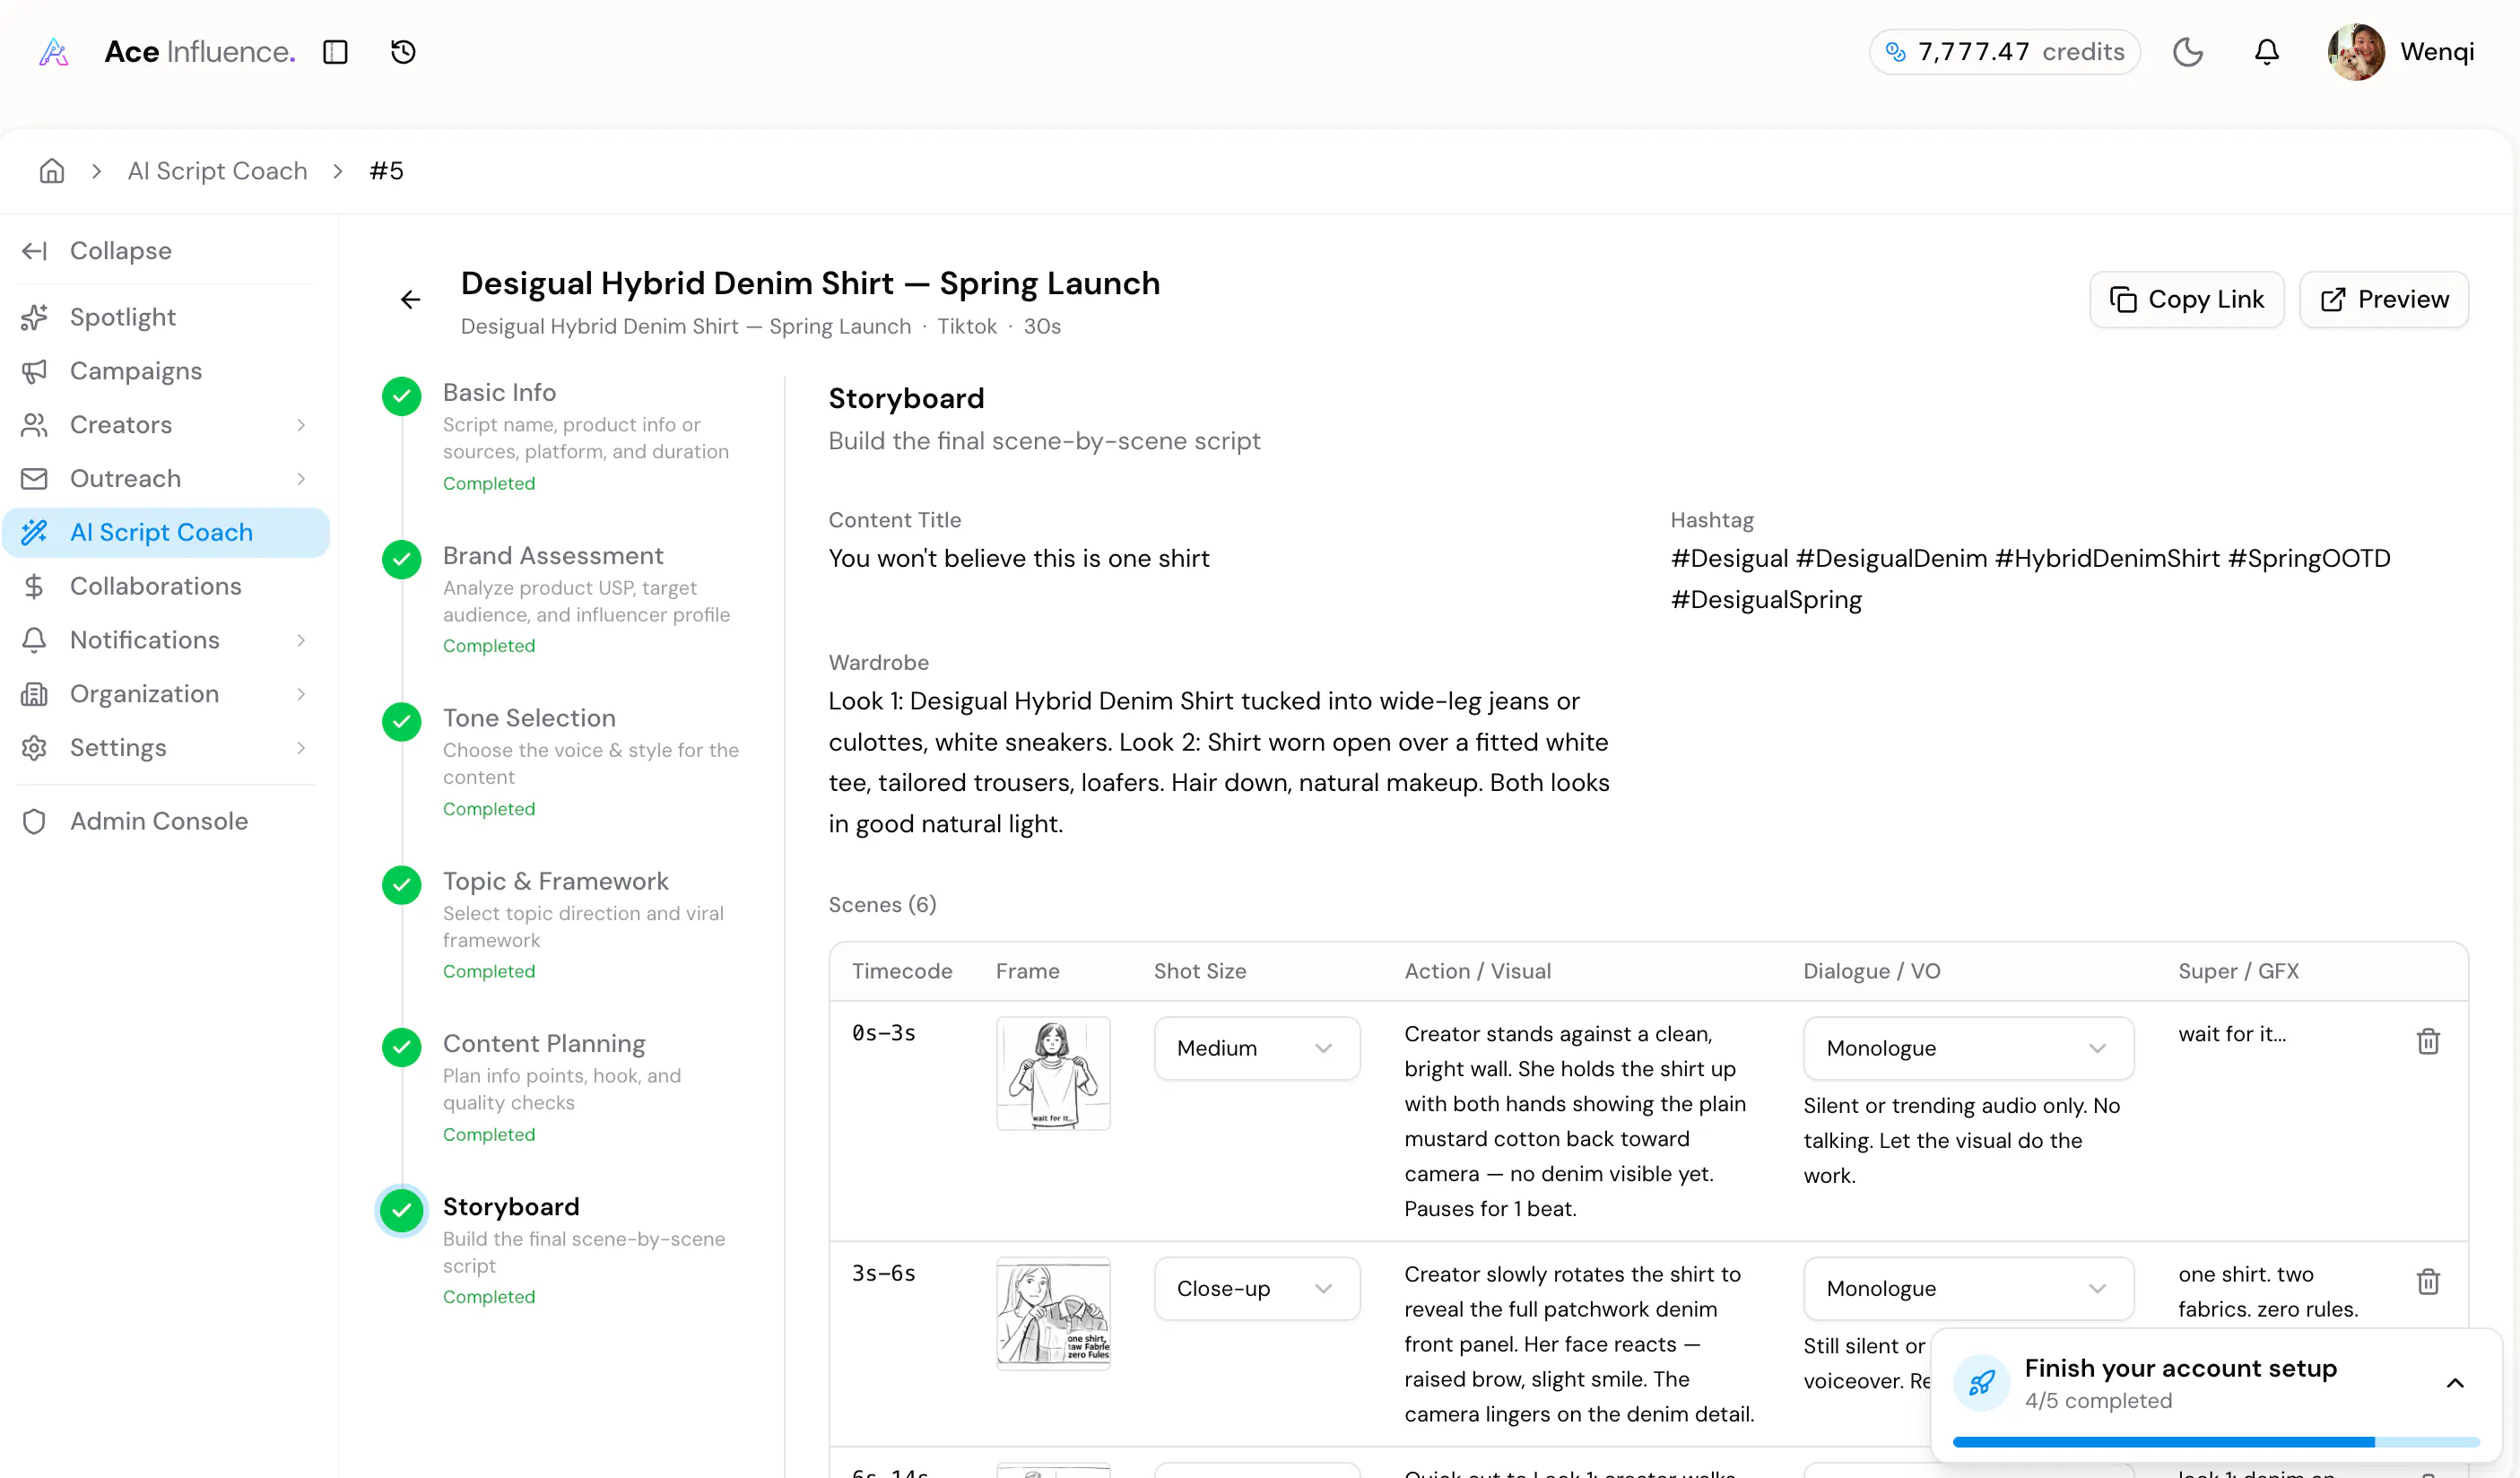Click the account setup progress bar
The height and width of the screenshot is (1478, 2520).
coord(2215,1442)
